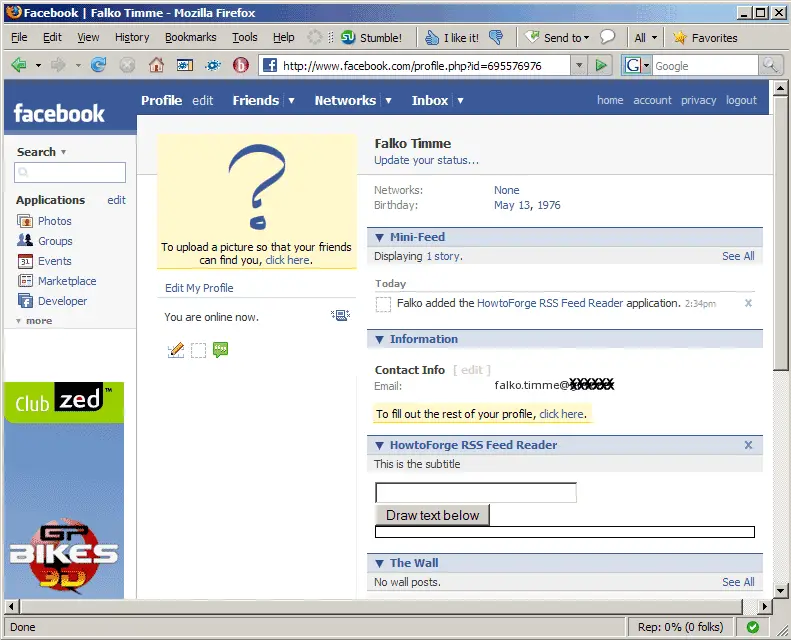Close the HowtoForge RSS Feed Reader box
Image resolution: width=791 pixels, height=640 pixels.
click(x=748, y=445)
